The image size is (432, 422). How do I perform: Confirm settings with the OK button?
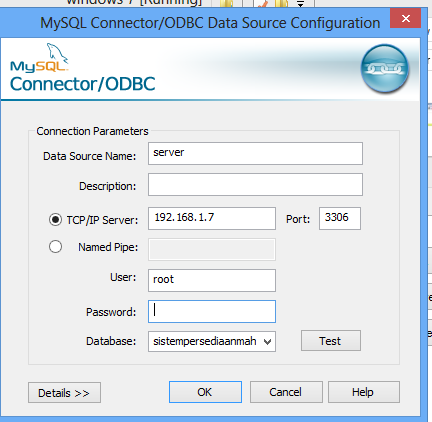(205, 392)
